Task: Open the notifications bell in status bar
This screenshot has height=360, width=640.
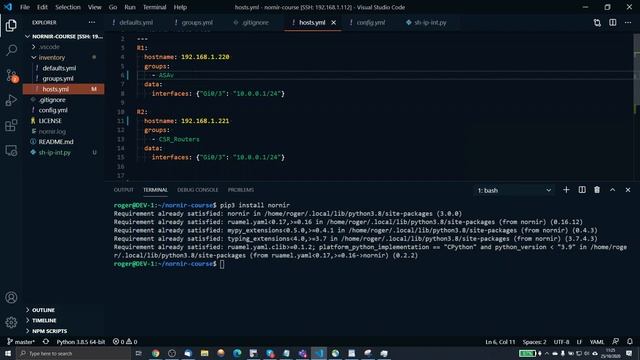Action: coord(630,342)
